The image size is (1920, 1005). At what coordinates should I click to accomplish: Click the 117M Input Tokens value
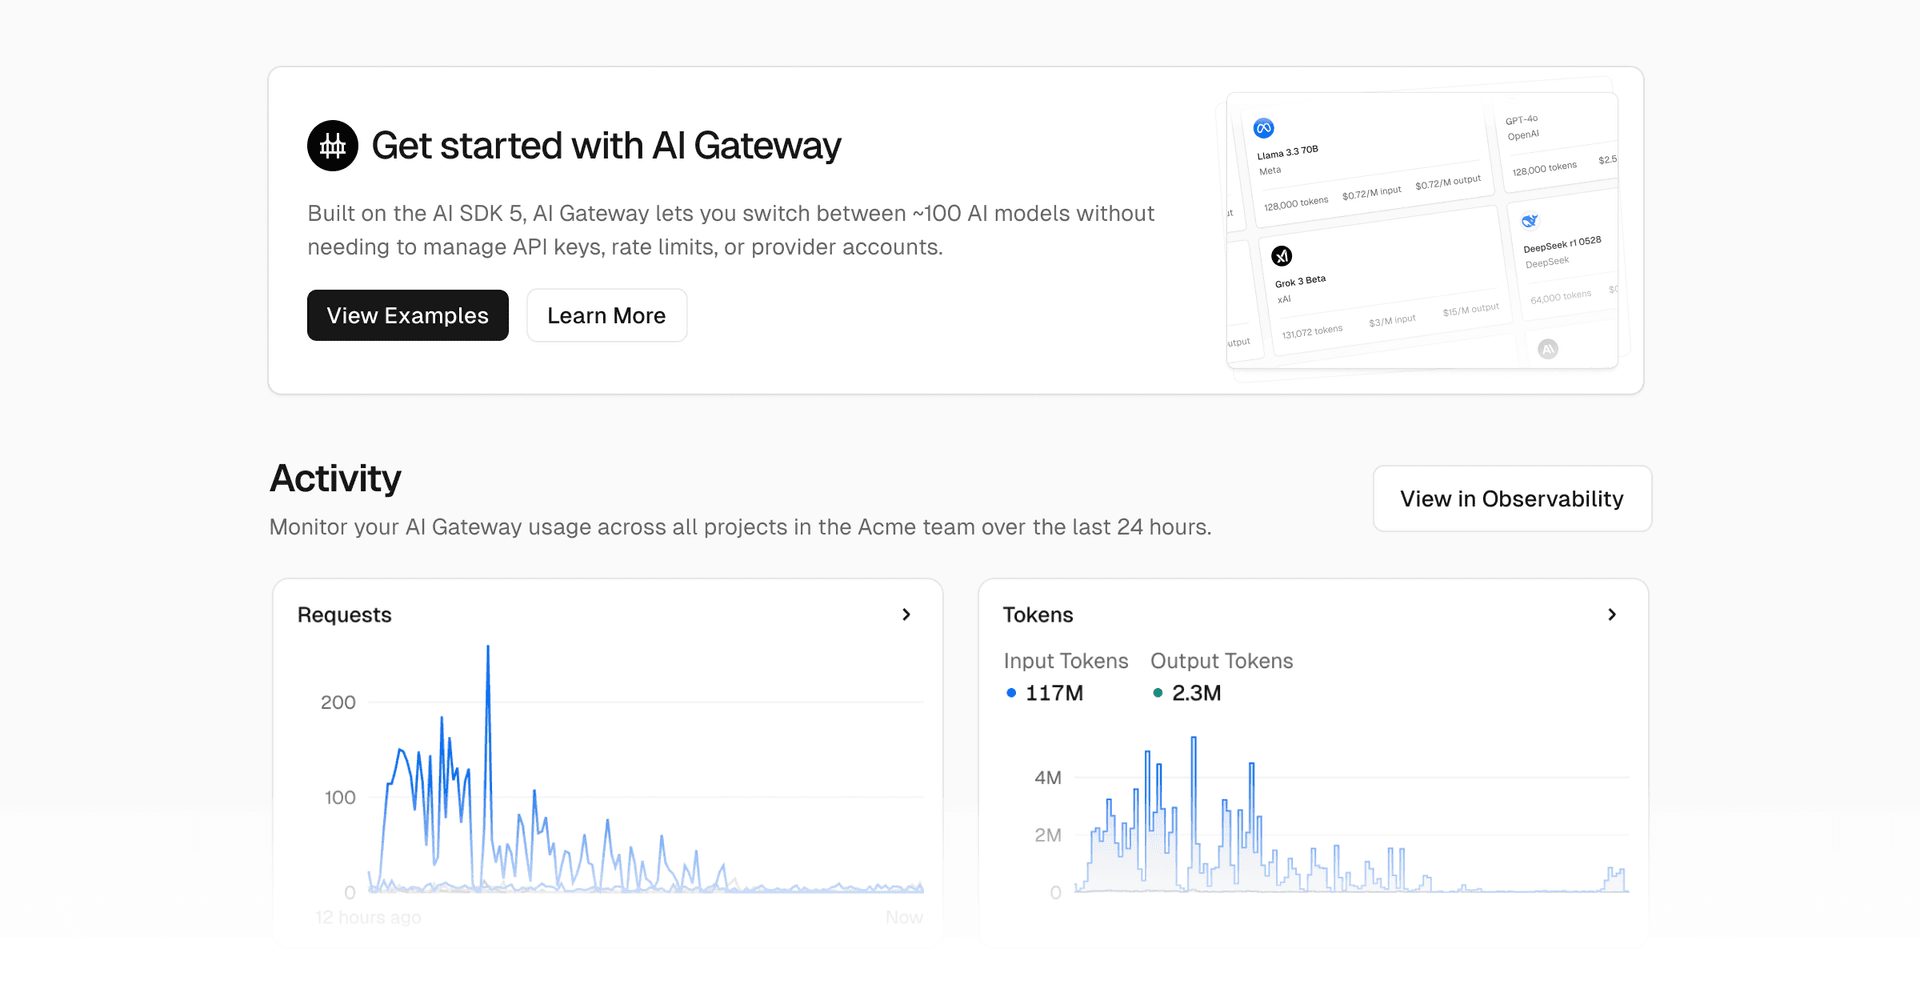pyautogui.click(x=1054, y=693)
